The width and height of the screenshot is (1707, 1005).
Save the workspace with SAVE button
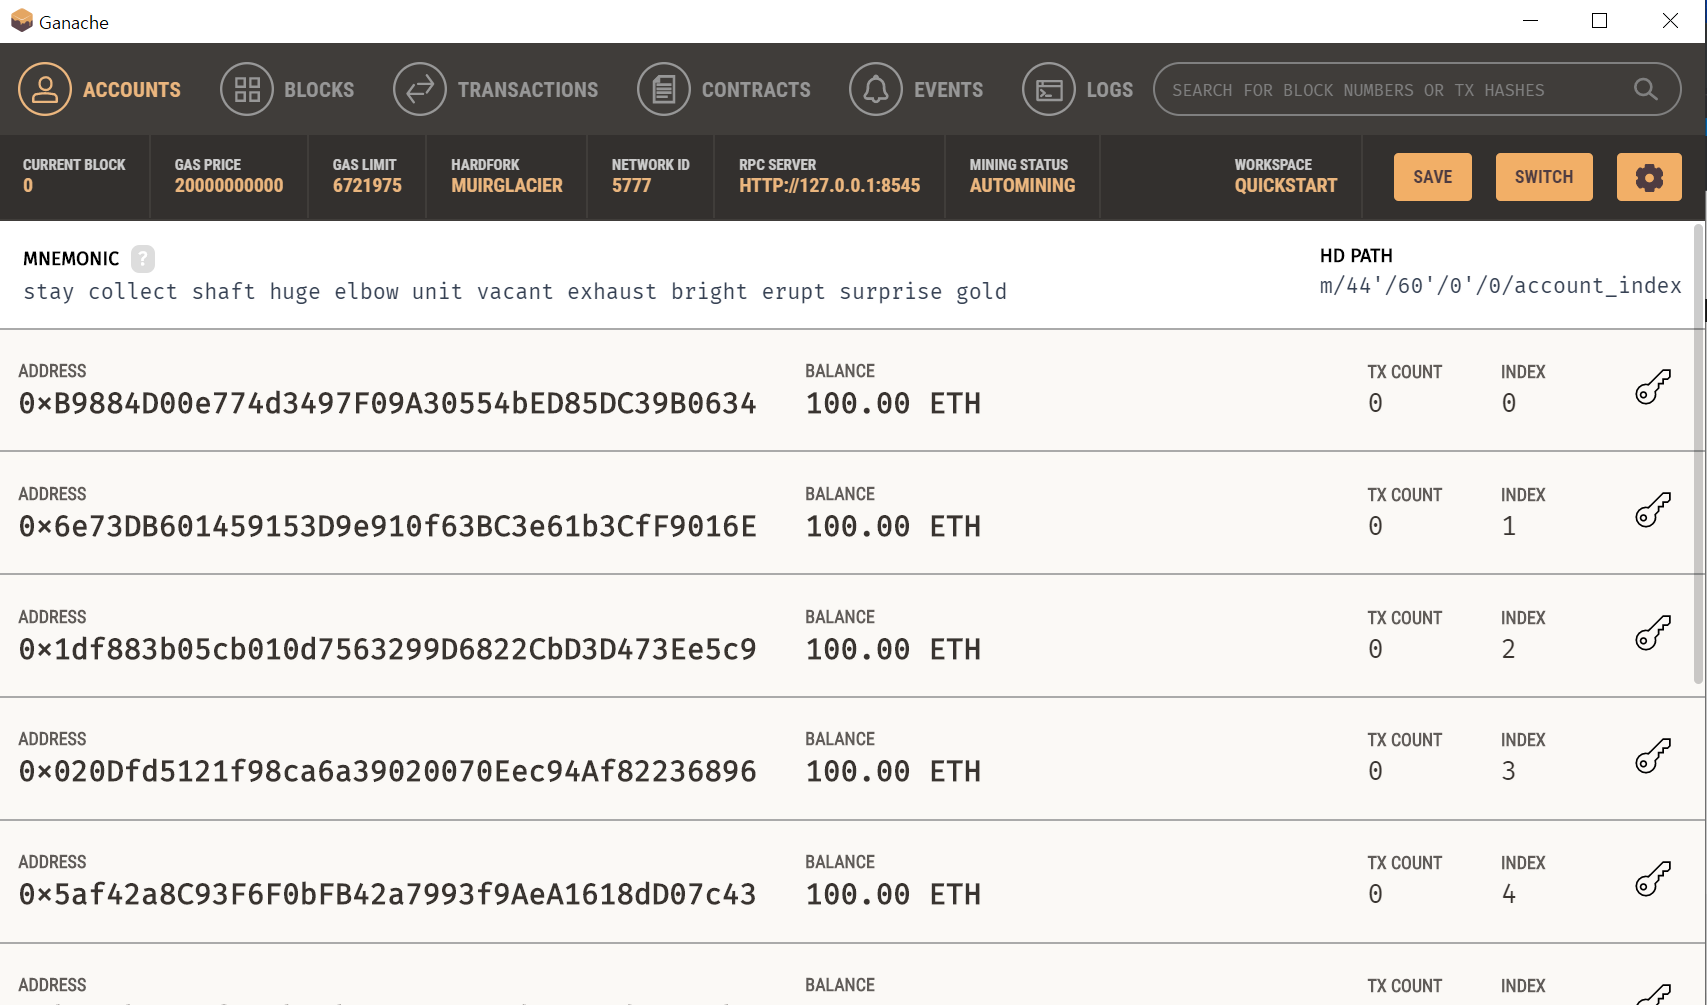(1432, 177)
